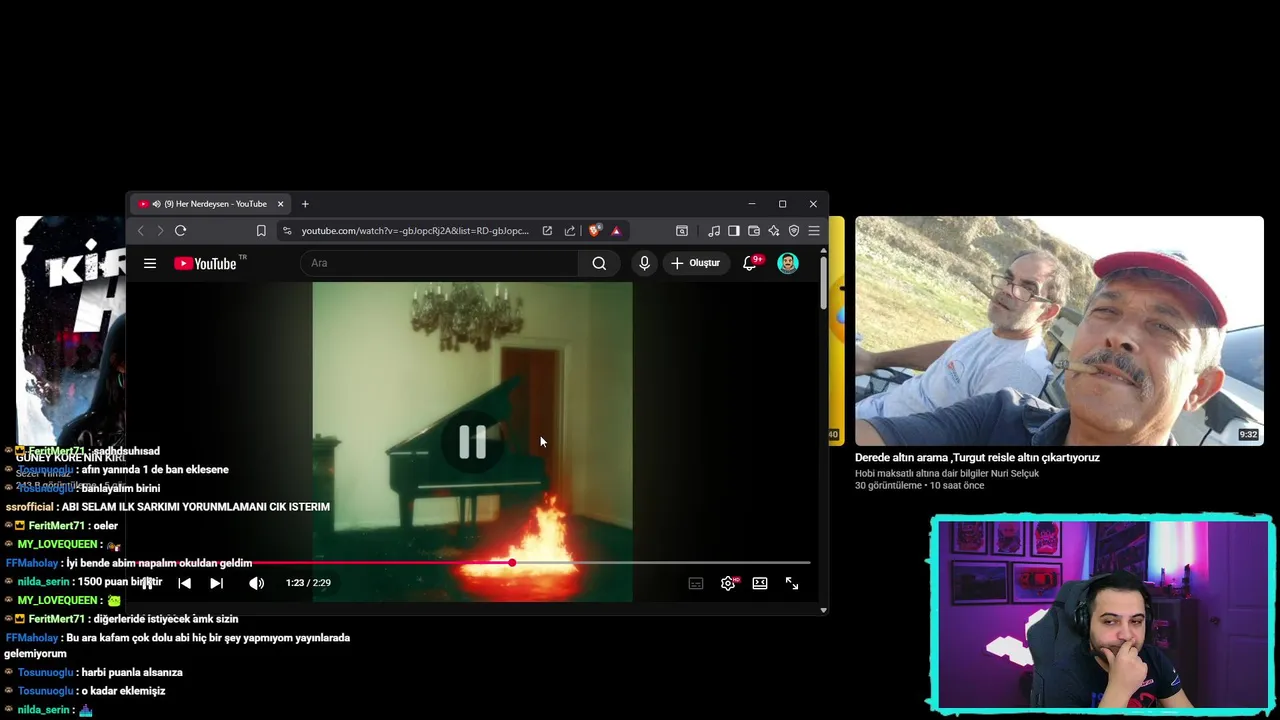Screen dimensions: 1280x720
Task: Click FFMaholay's 'Bu ara kafam' message
Action: point(177,646)
